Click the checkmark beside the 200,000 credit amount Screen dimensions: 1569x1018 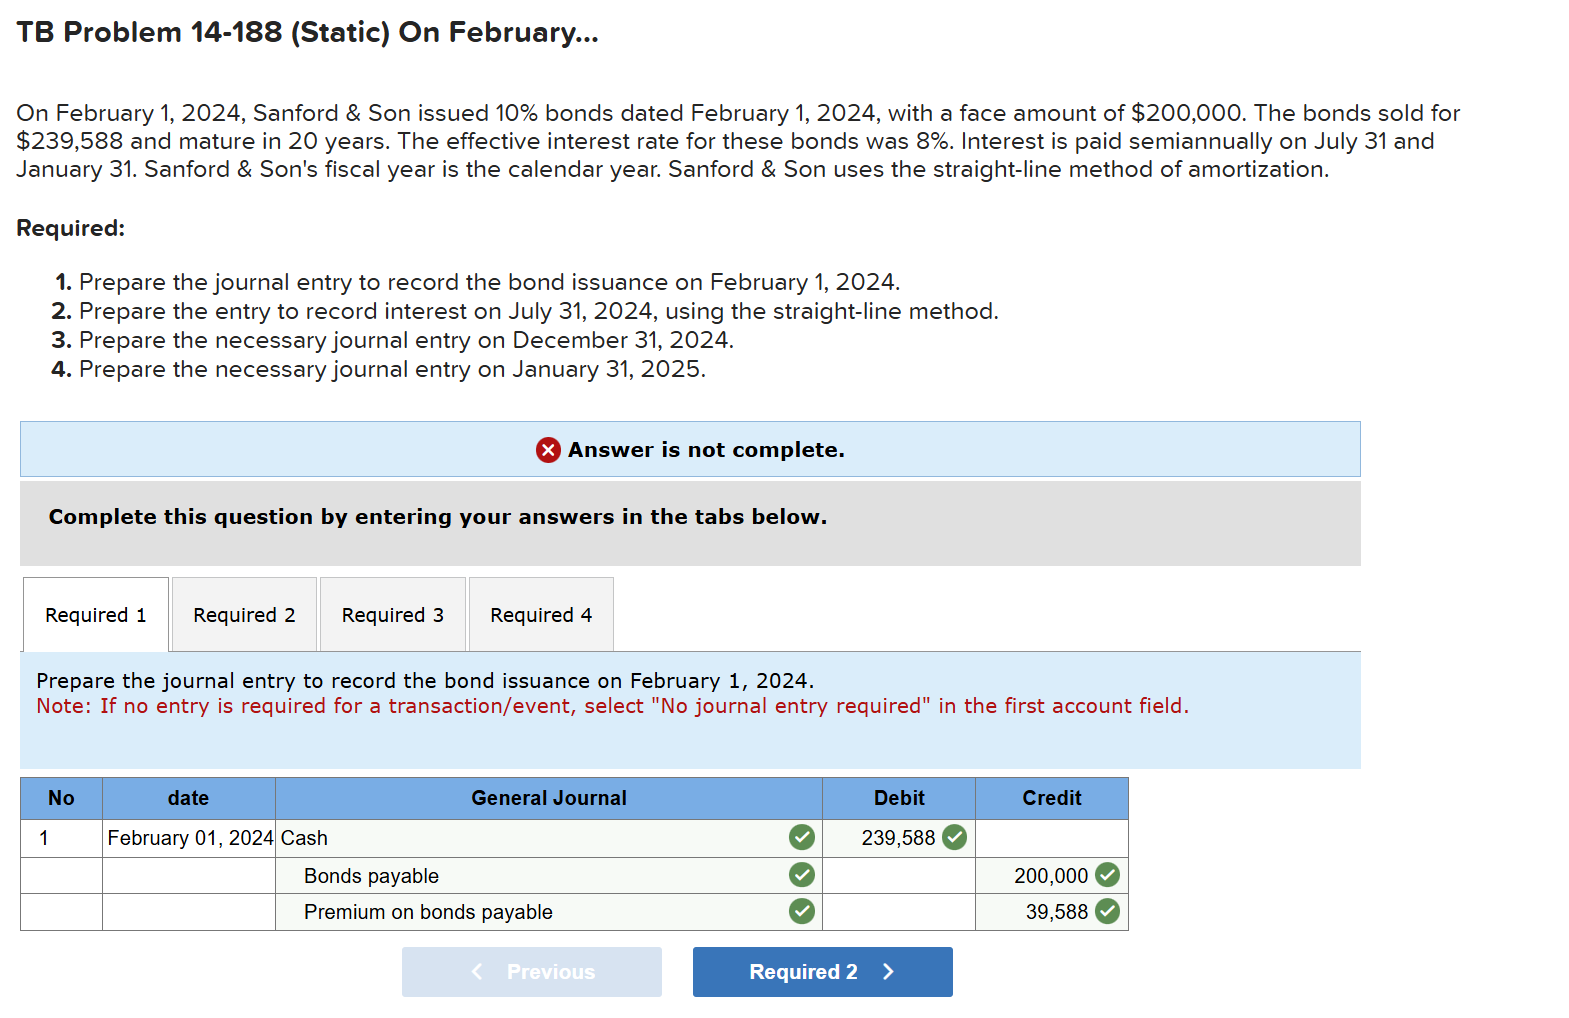1108,875
